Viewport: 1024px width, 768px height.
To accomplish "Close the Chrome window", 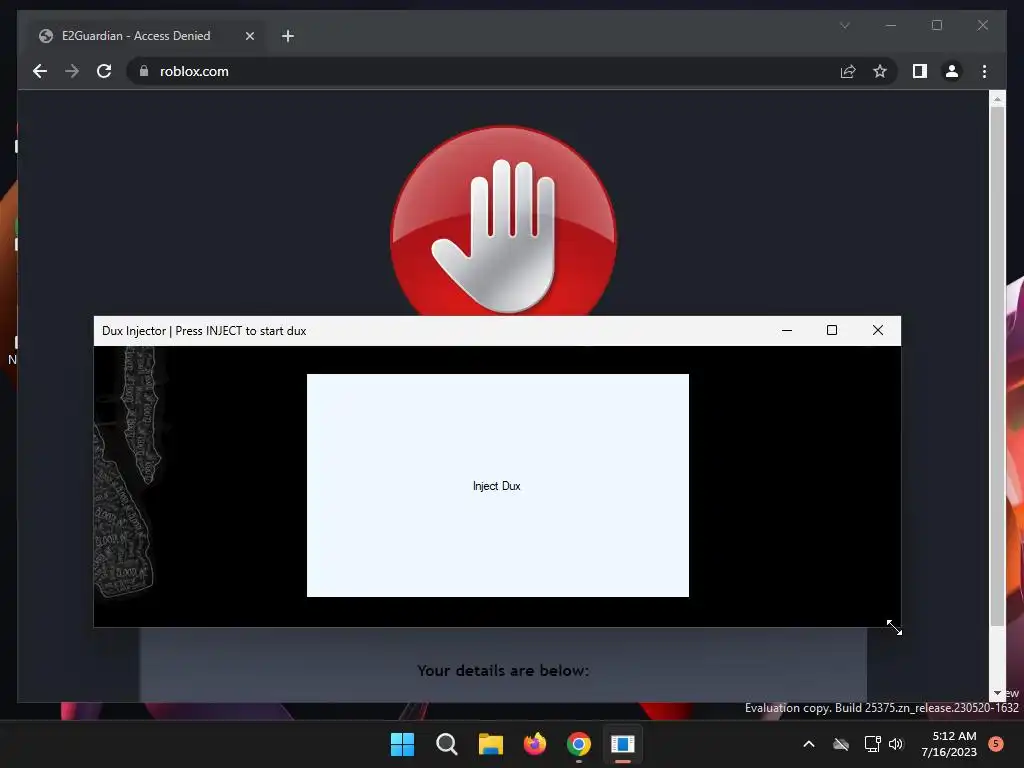I will (x=983, y=25).
